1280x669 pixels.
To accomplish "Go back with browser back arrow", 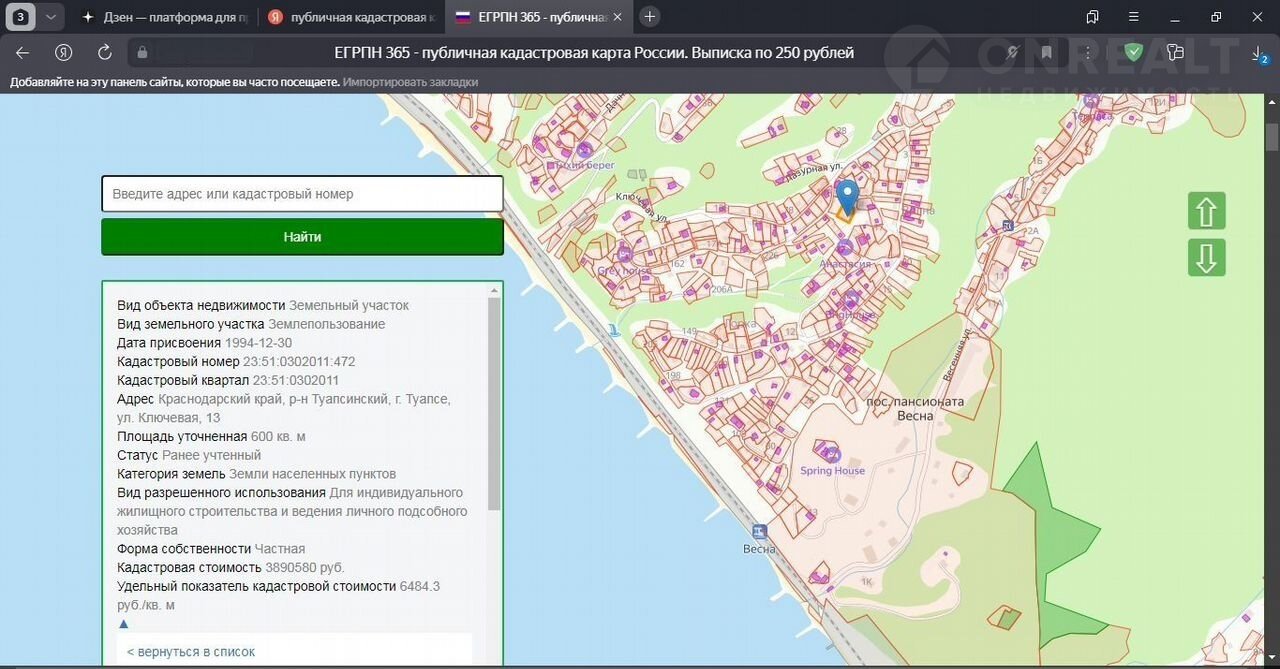I will click(x=22, y=53).
